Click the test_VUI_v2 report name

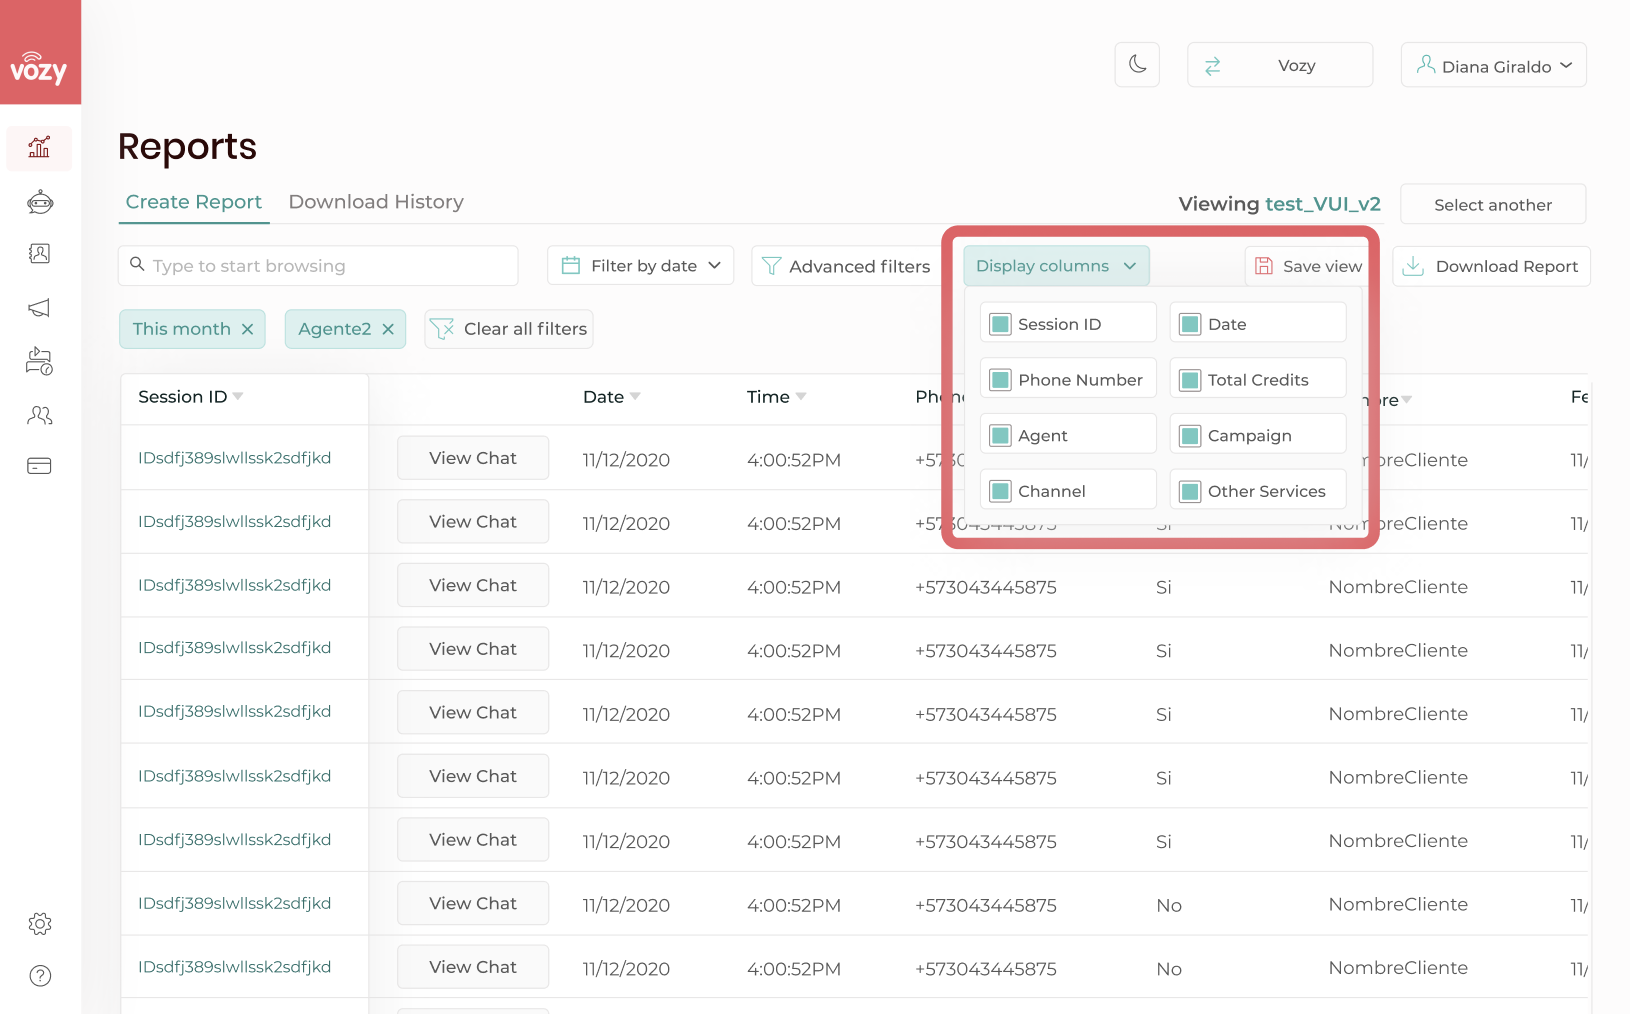1323,204
